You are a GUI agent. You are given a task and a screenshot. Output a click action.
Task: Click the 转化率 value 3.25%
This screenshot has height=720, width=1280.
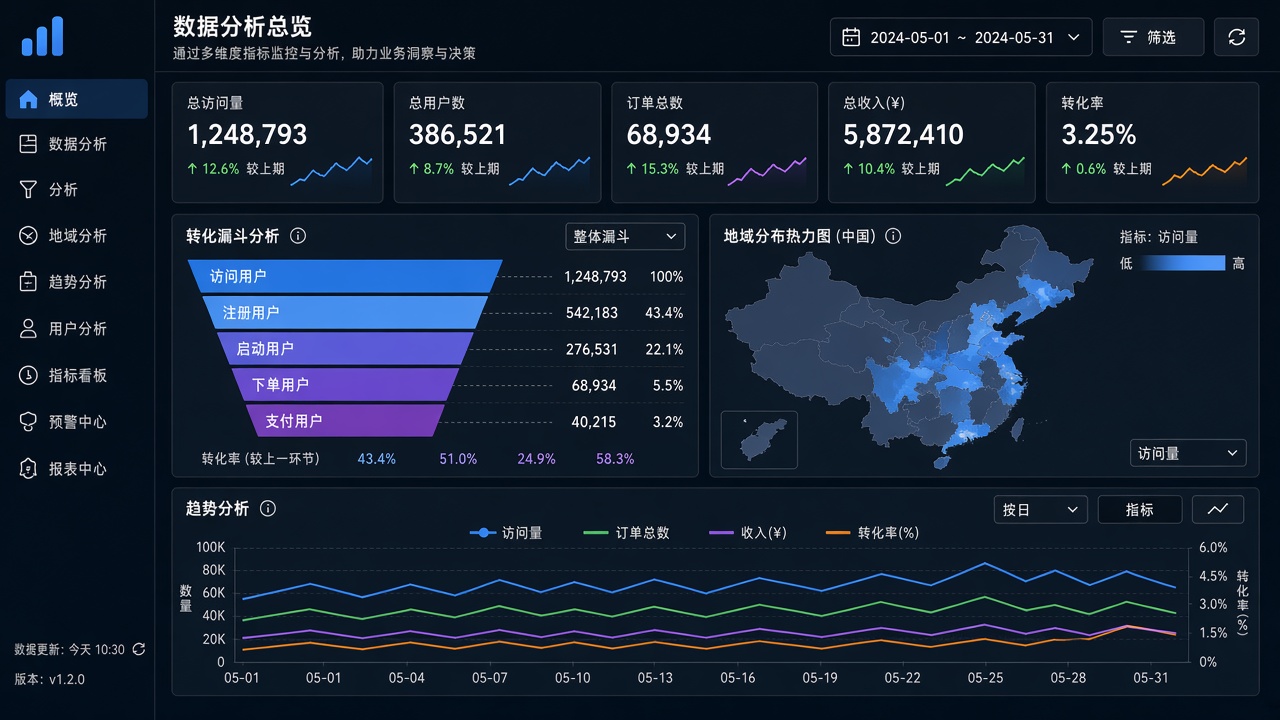tap(1099, 134)
